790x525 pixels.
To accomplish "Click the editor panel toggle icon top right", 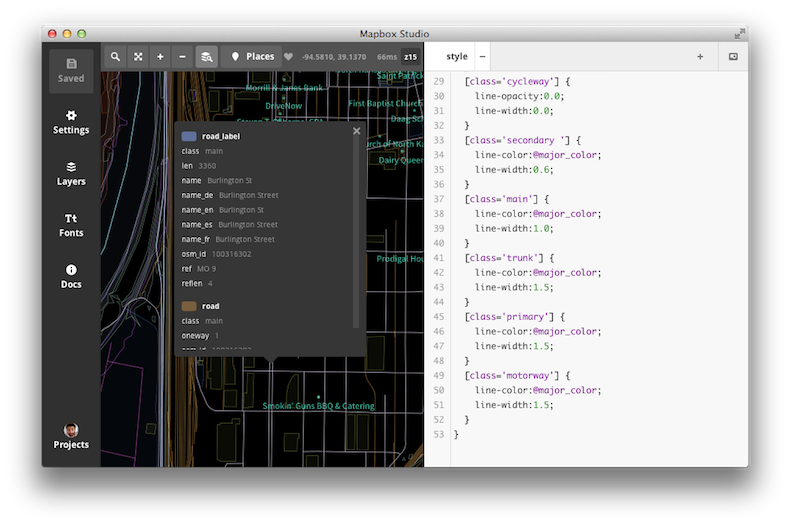I will [x=733, y=56].
